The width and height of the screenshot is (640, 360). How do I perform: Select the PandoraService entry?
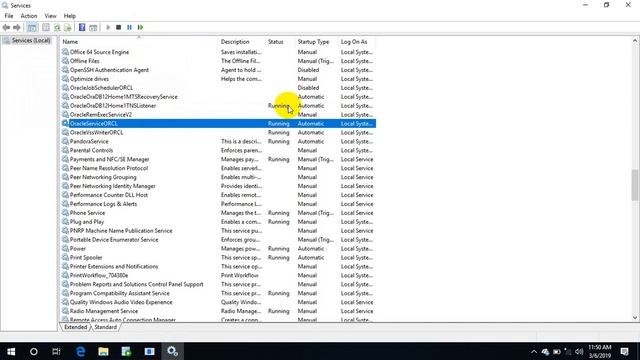(89, 142)
